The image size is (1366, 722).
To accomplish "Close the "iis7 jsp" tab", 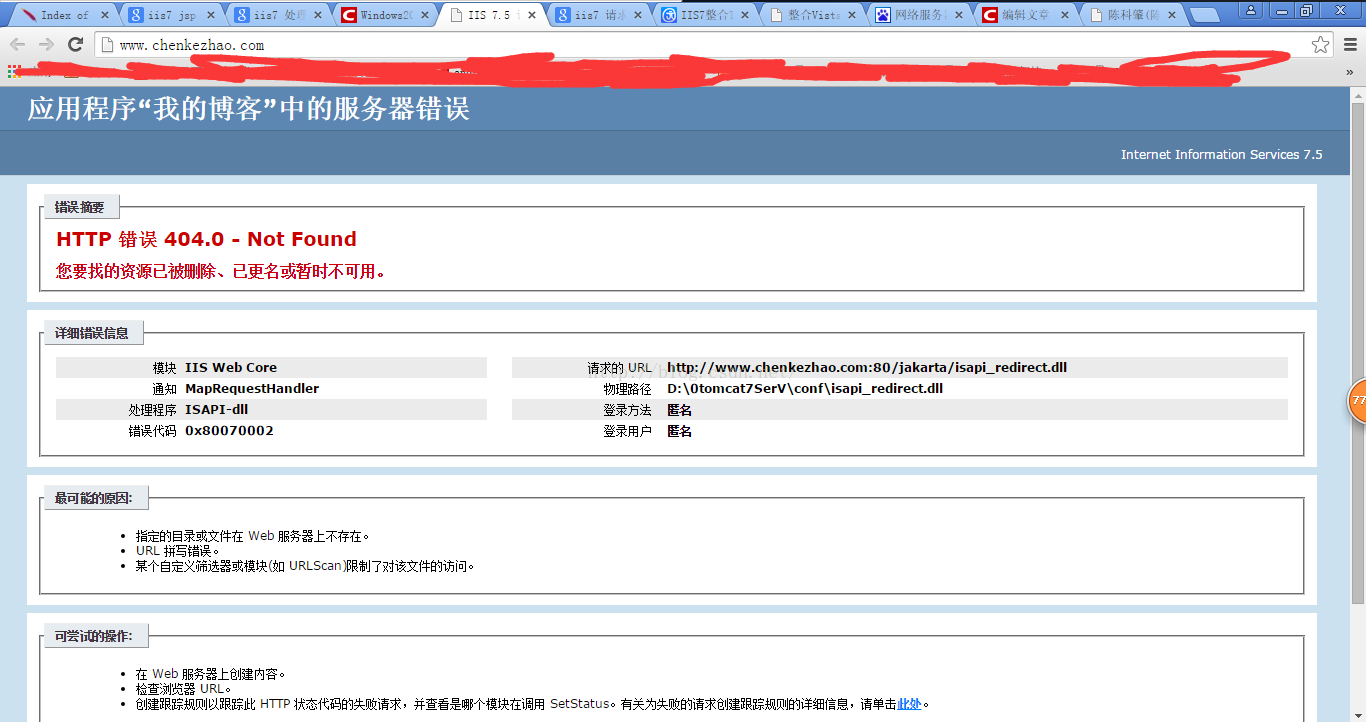I will coord(210,15).
